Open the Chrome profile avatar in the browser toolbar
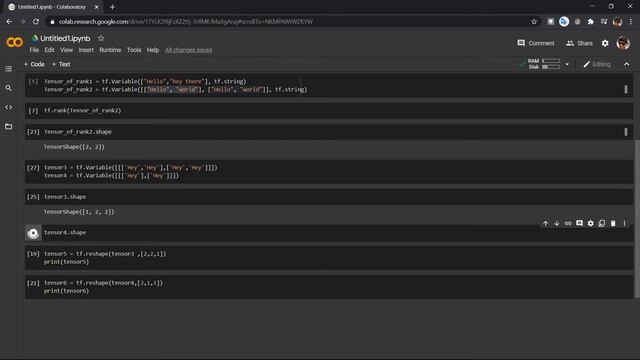Viewport: 640px width, 360px height. coord(617,22)
